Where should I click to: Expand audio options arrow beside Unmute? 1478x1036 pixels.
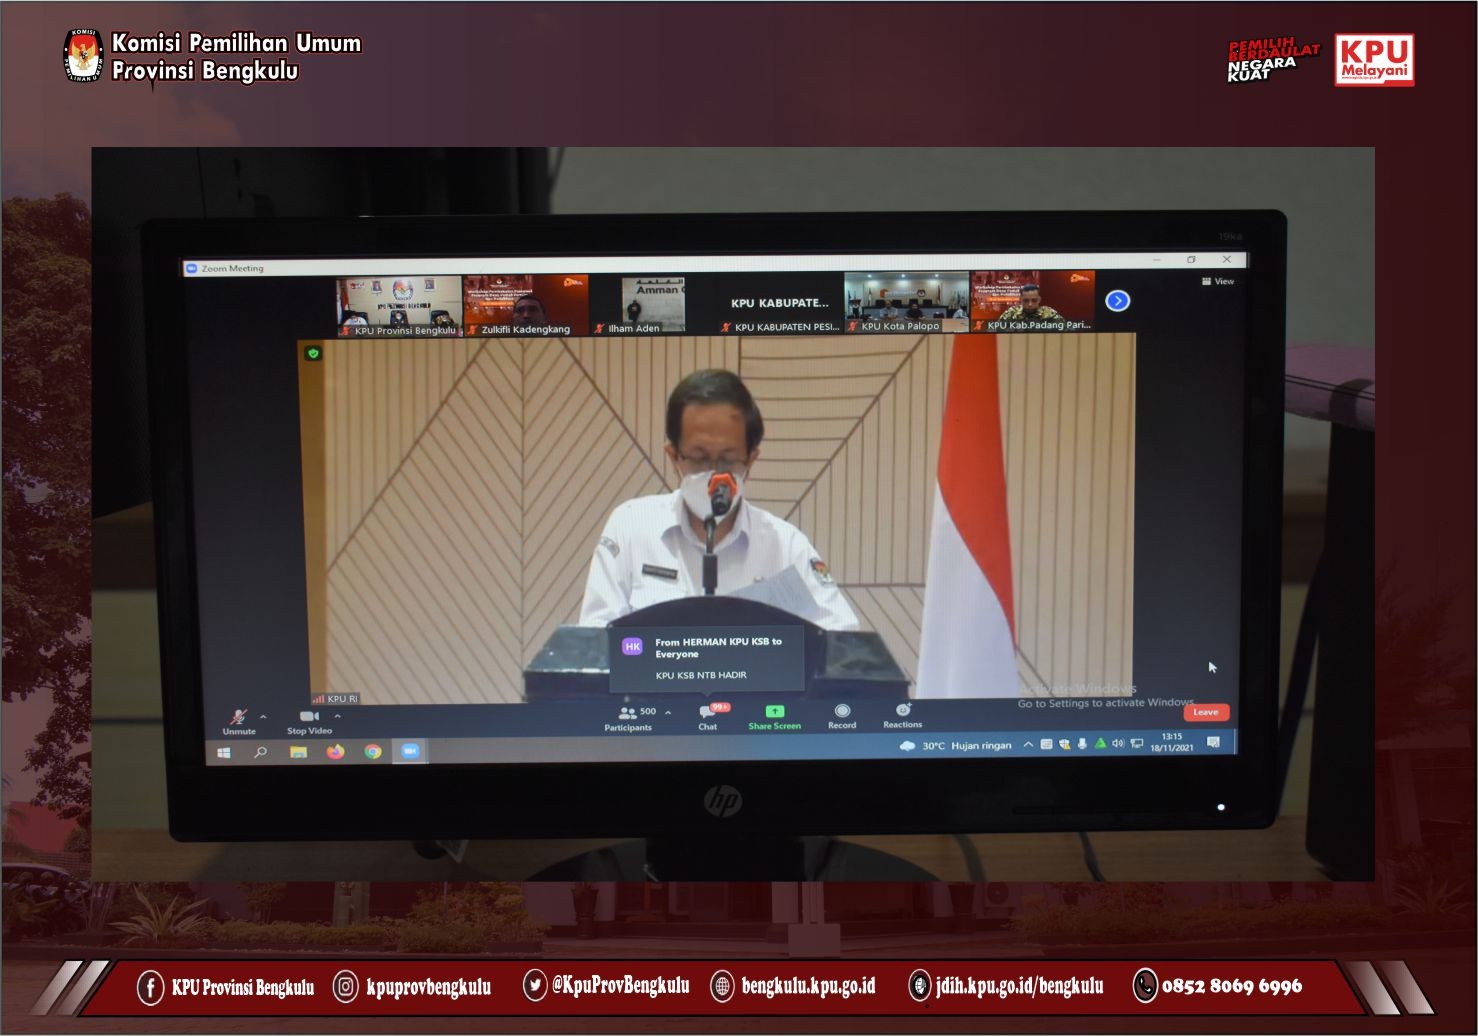pos(263,717)
